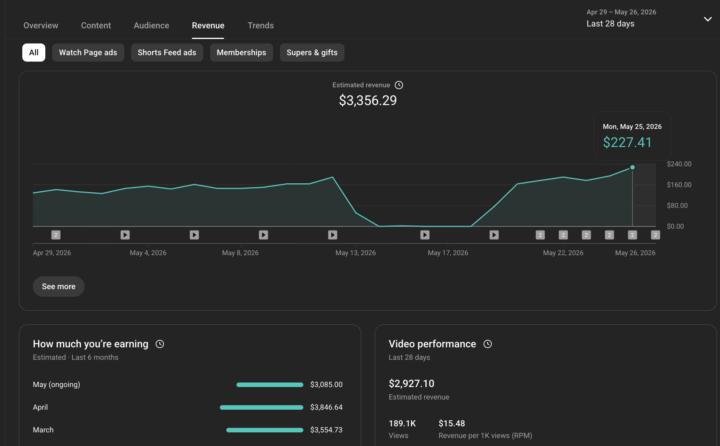Click the video play marker just before May 4
The width and height of the screenshot is (720, 446).
point(125,235)
